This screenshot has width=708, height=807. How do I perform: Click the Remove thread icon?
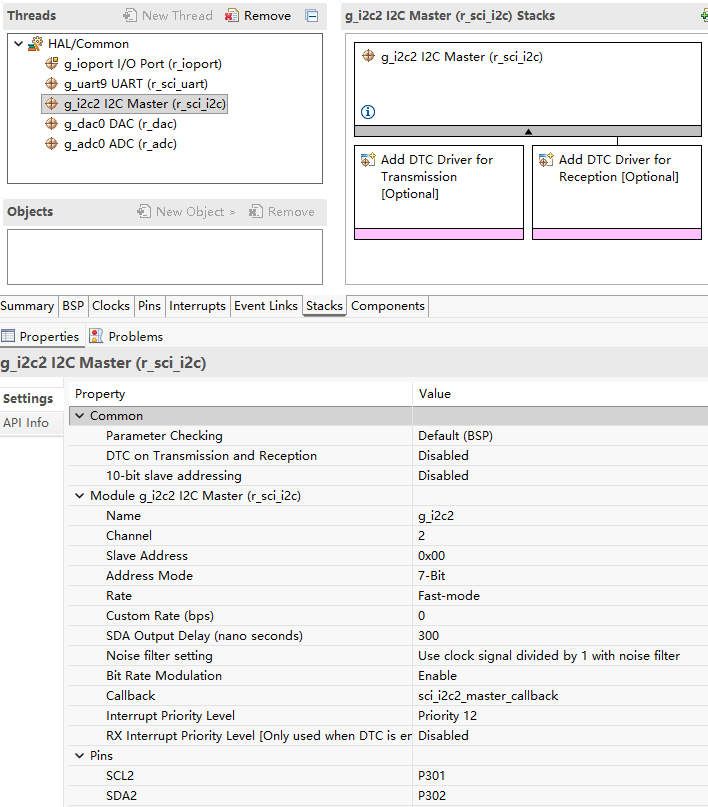click(x=232, y=15)
